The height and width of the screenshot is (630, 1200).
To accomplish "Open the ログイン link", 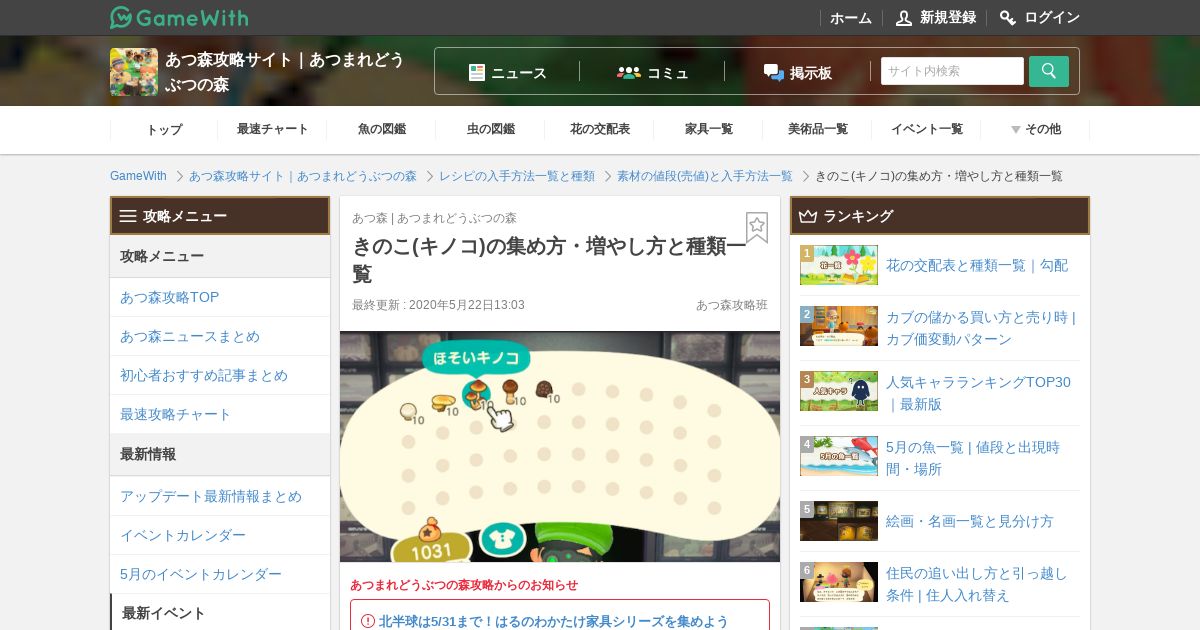I will (1052, 18).
